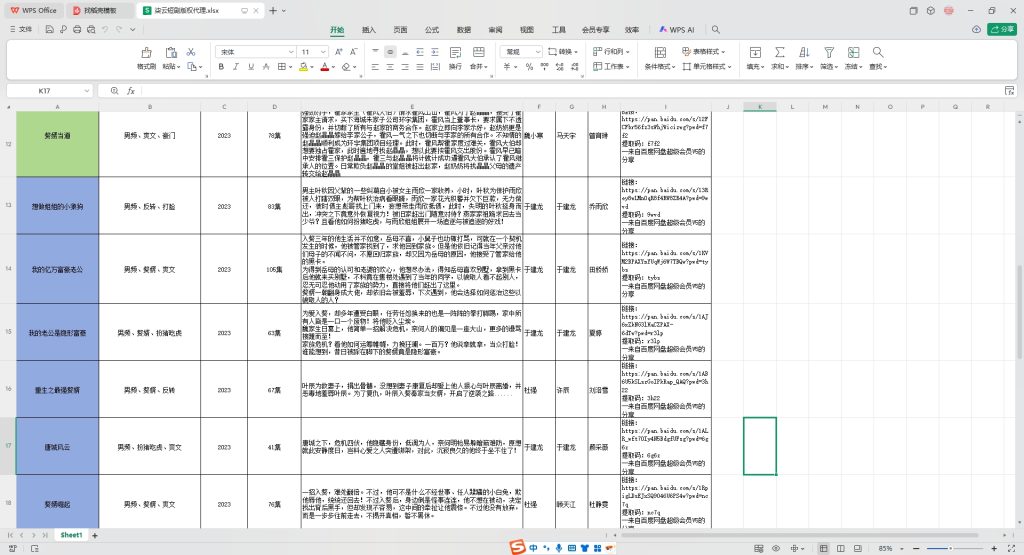
Task: Open the Convert (转换) dropdown
Action: (562, 52)
